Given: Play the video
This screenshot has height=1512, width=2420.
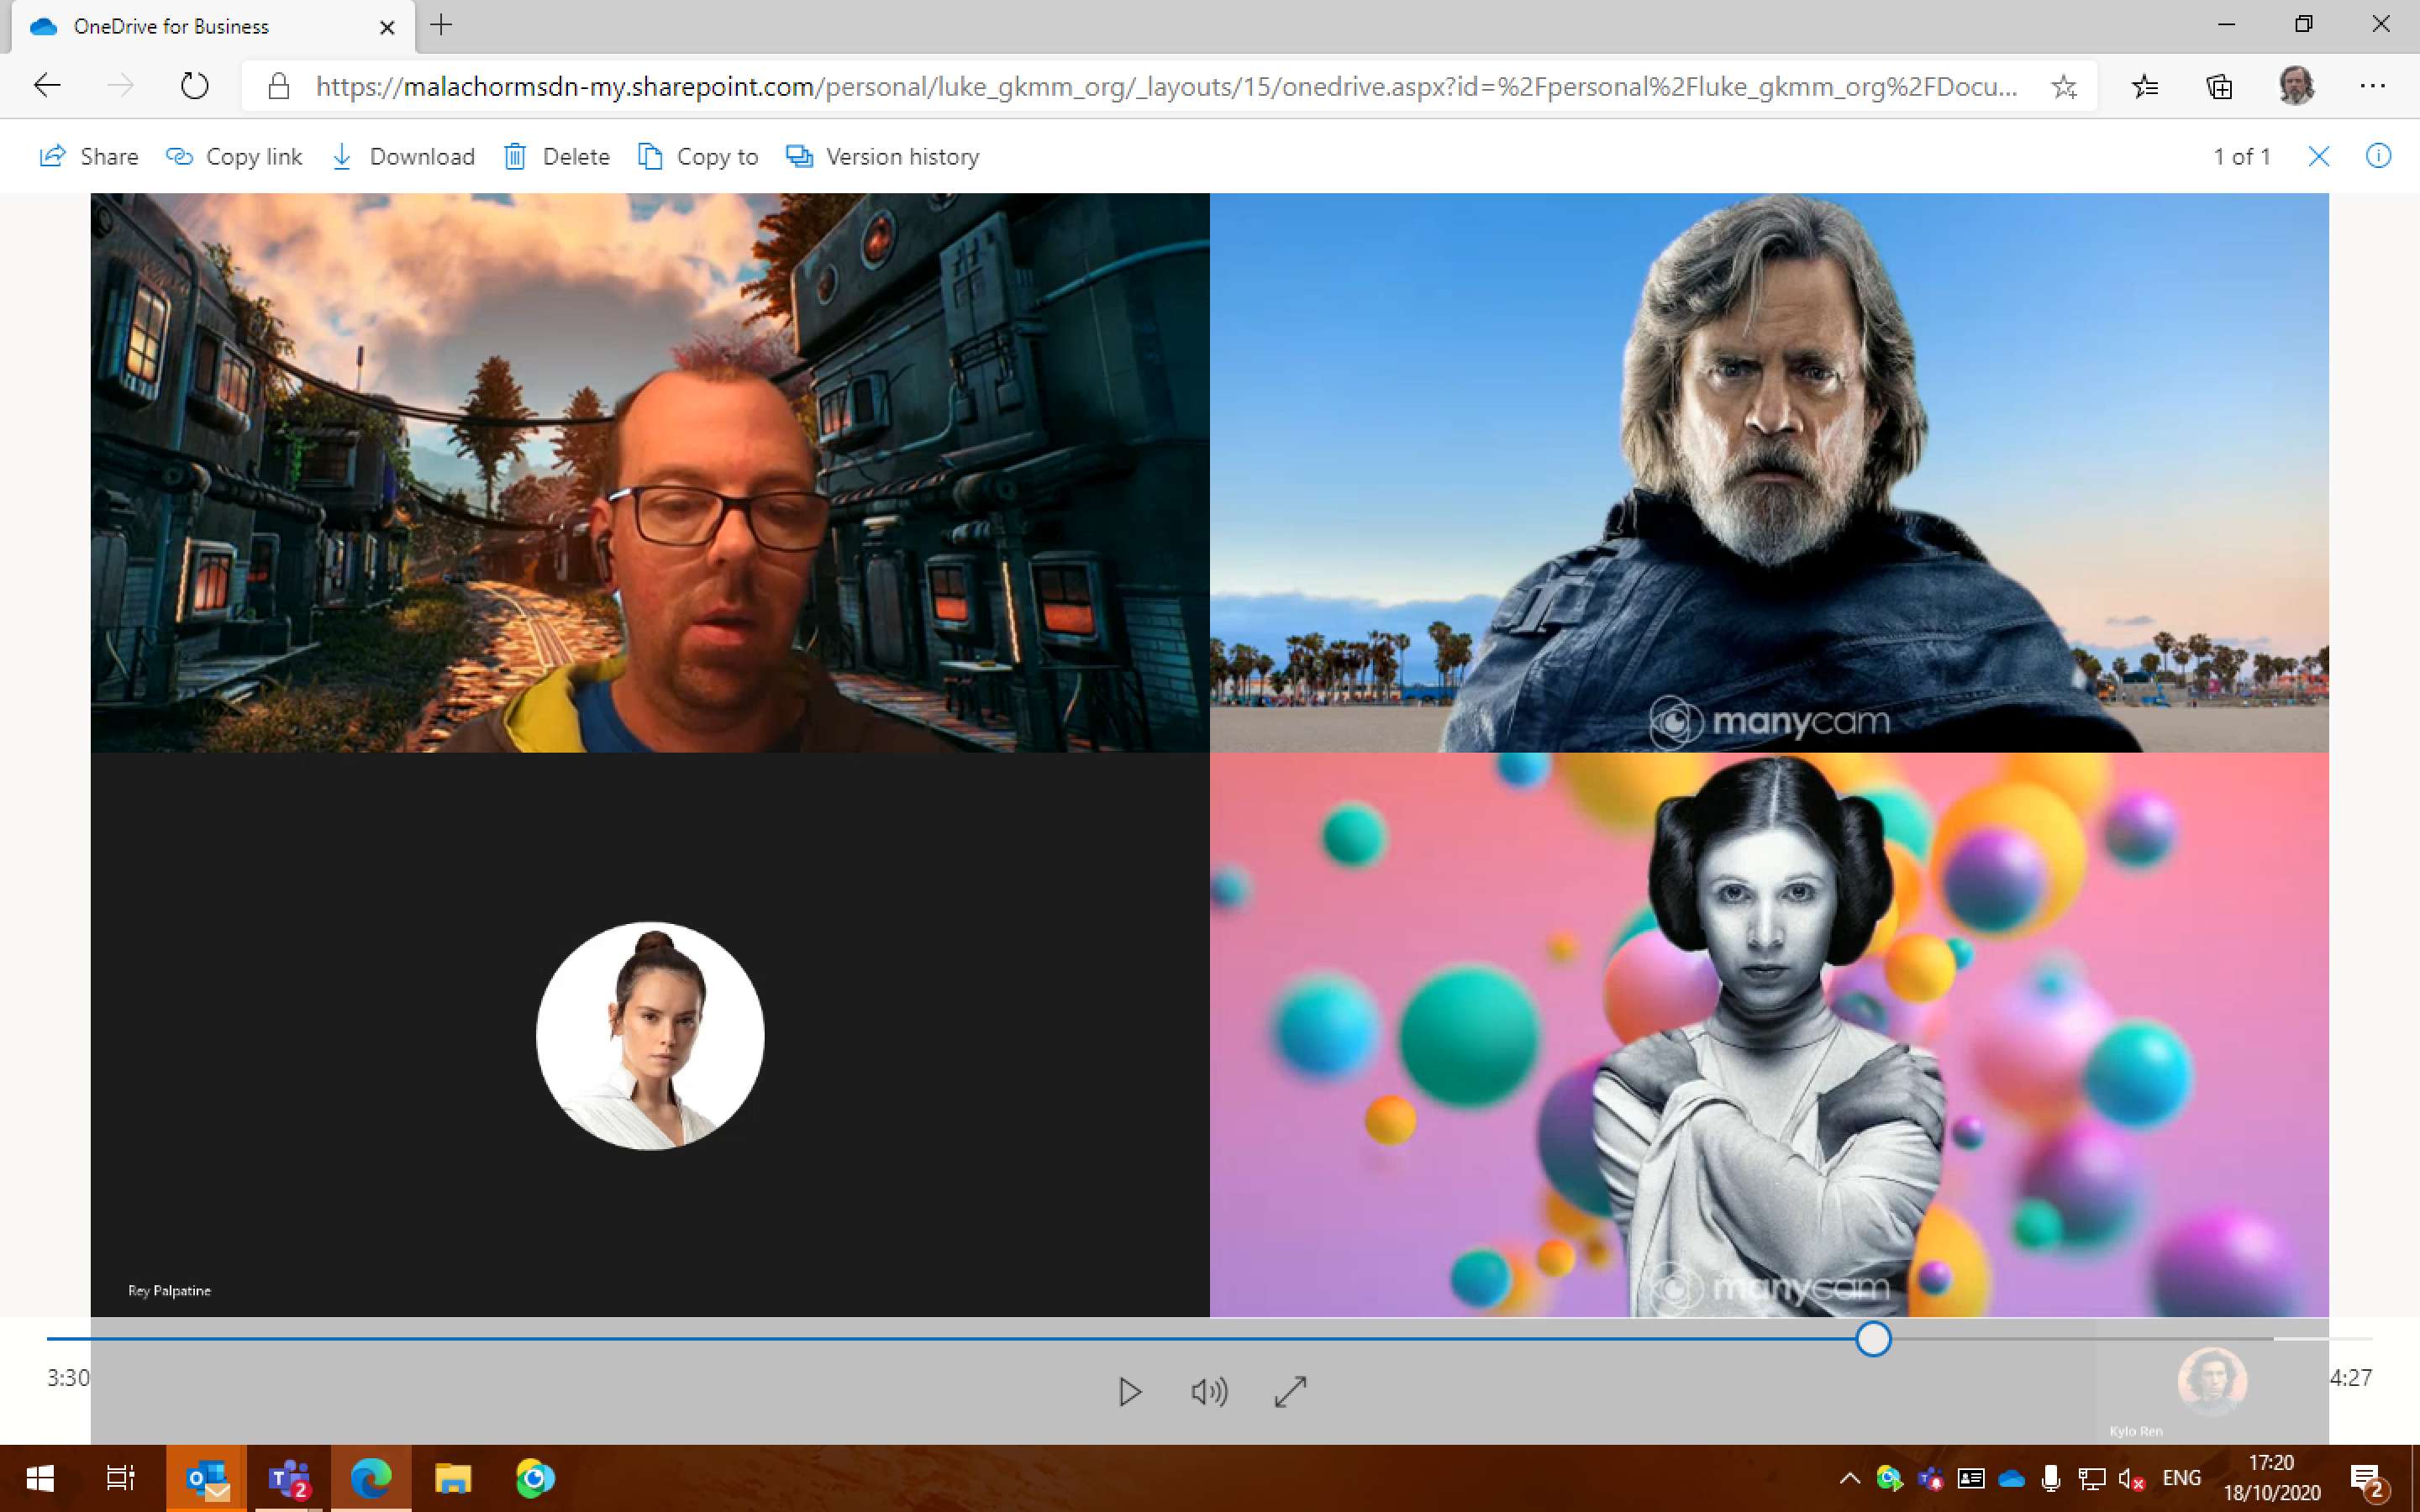Looking at the screenshot, I should pos(1129,1391).
